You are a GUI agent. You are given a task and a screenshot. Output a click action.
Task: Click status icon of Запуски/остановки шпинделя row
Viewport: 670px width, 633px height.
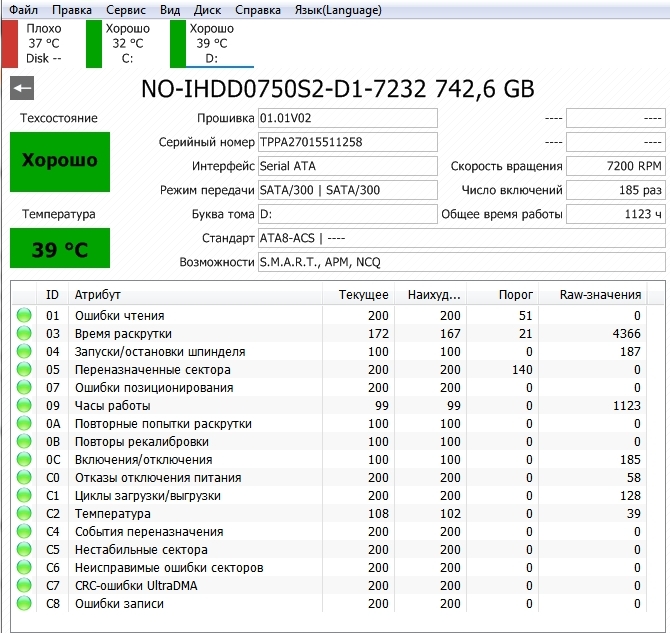coord(24,351)
